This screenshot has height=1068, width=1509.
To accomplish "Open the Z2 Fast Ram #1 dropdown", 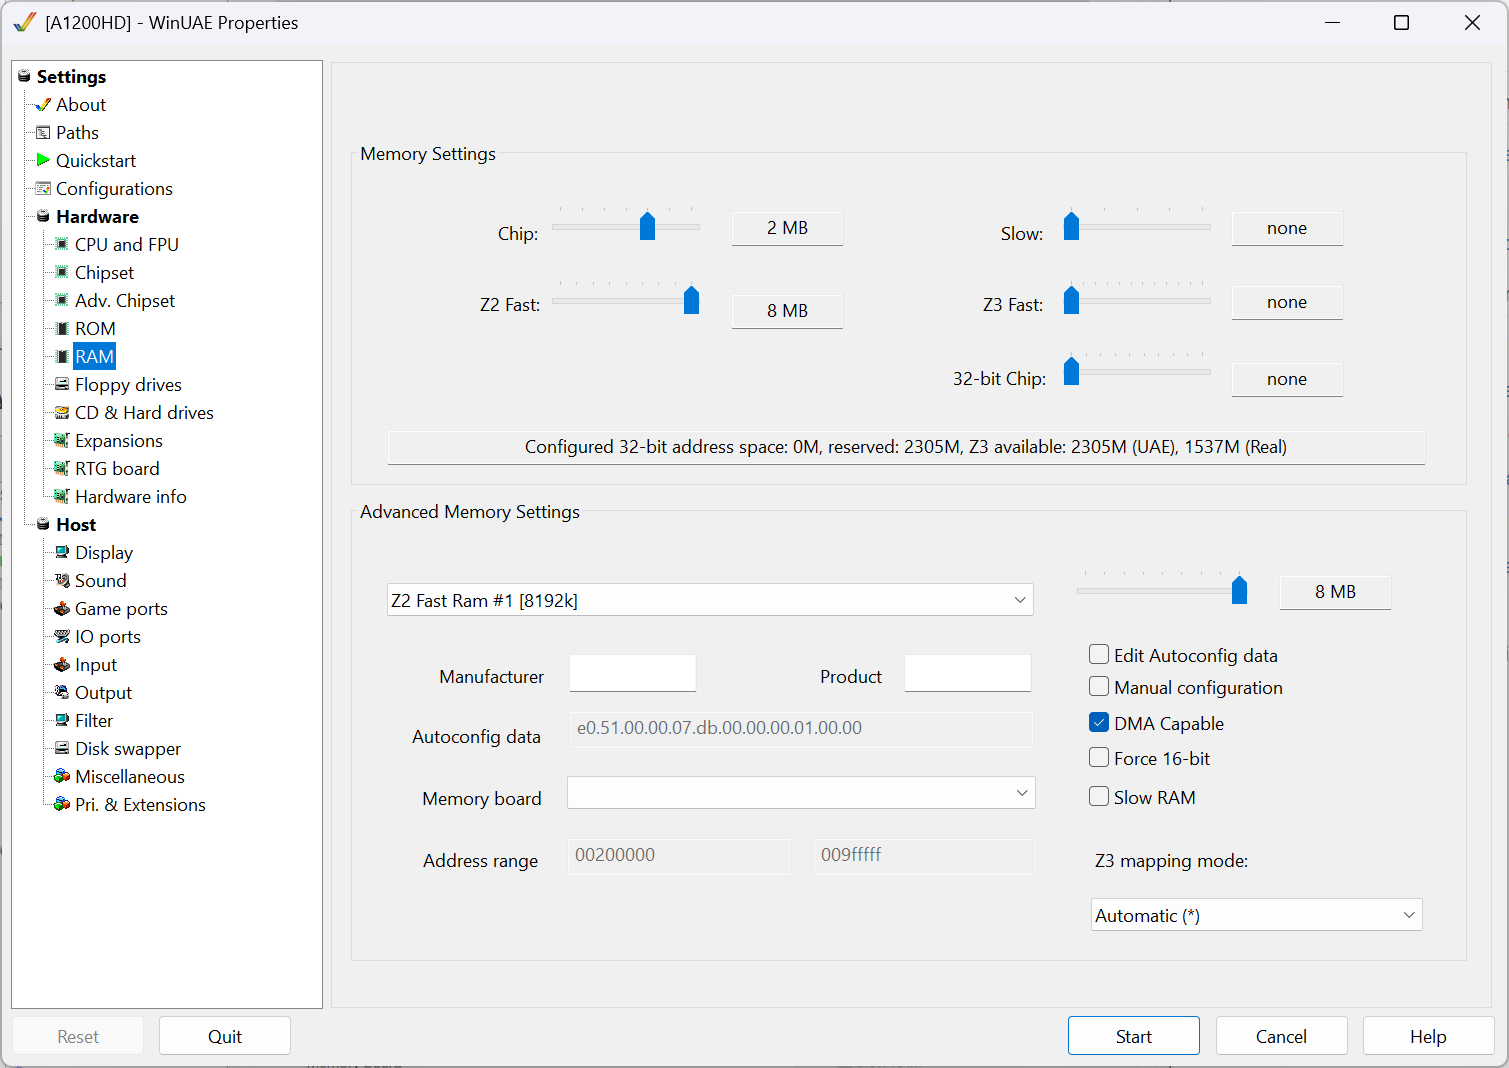I will click(x=710, y=600).
